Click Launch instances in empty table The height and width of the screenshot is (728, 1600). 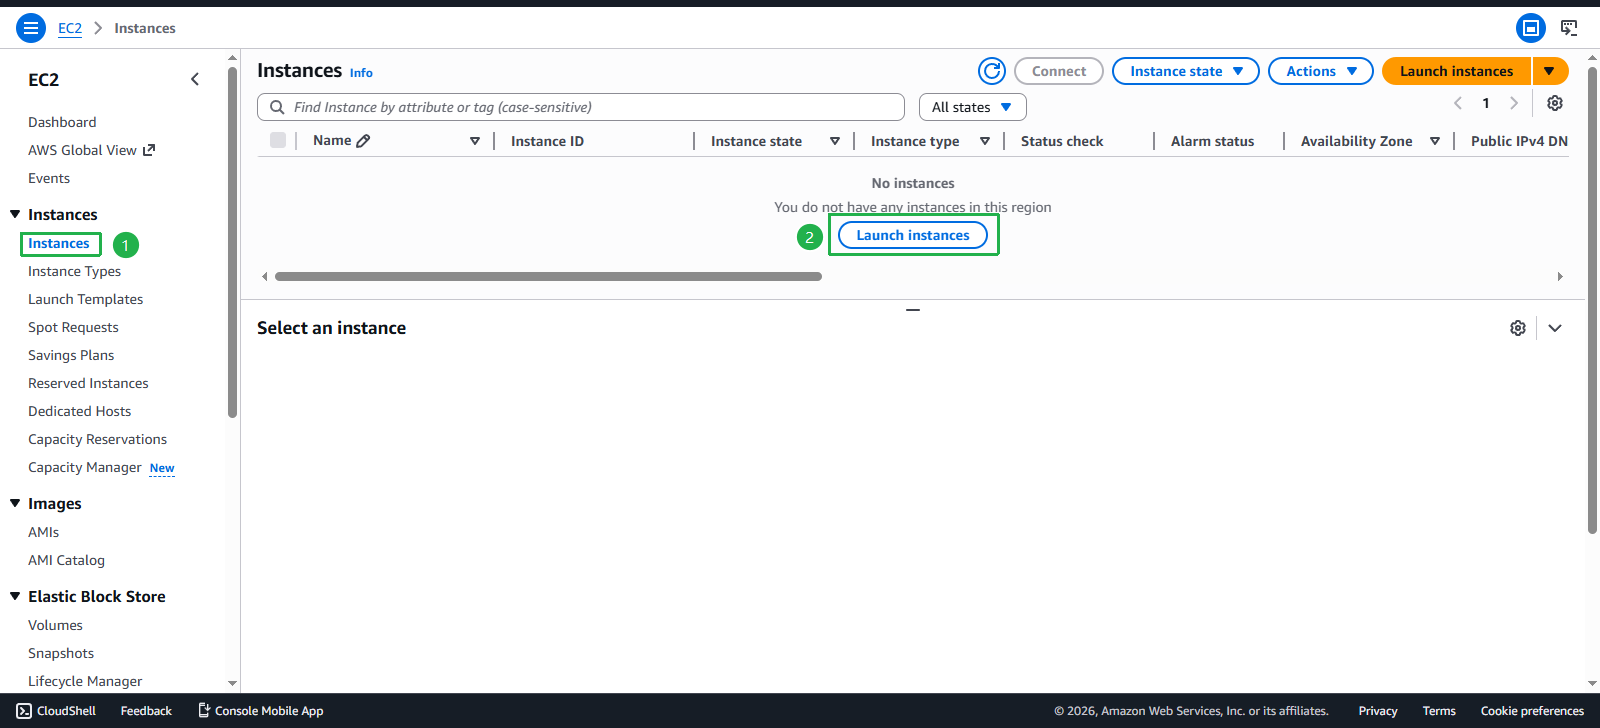point(913,235)
